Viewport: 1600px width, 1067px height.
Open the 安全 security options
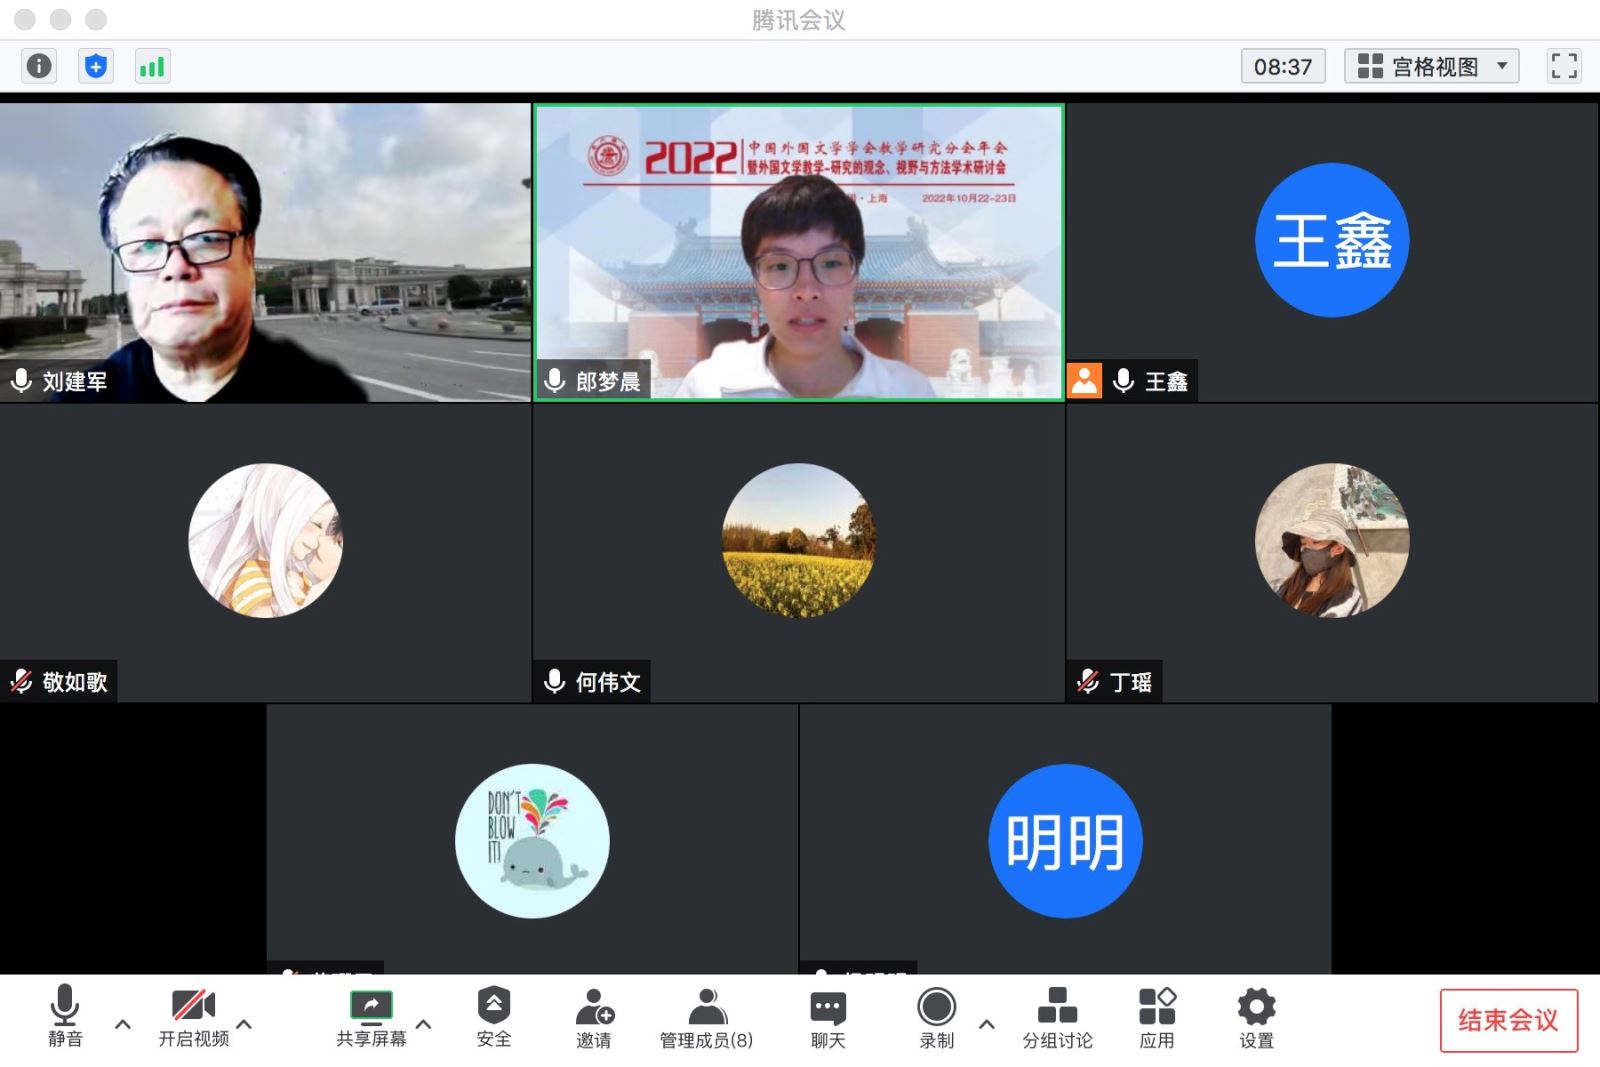[x=493, y=1017]
